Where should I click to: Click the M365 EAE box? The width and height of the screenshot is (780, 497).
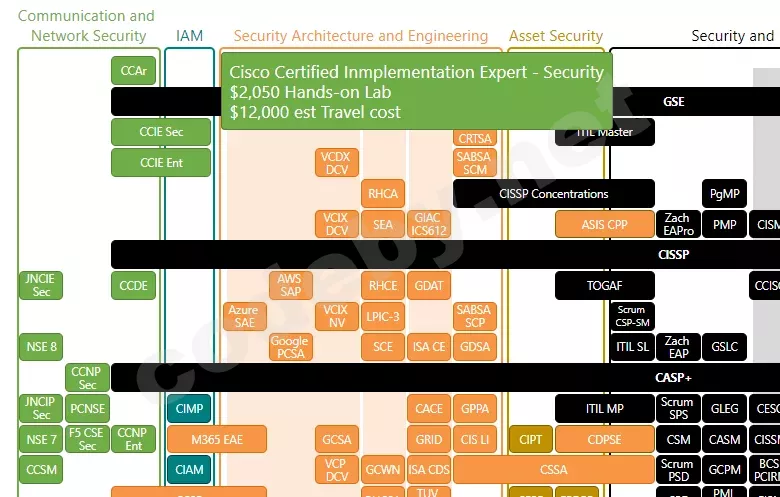click(x=217, y=439)
